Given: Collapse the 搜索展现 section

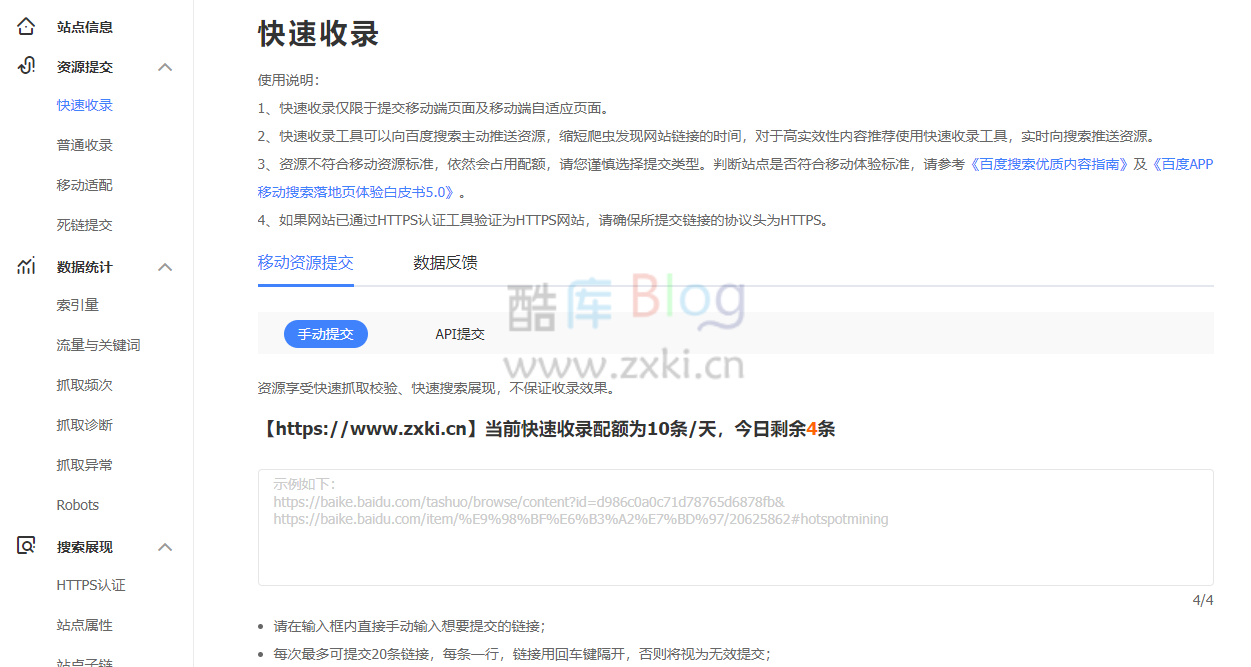Looking at the screenshot, I should [x=166, y=546].
